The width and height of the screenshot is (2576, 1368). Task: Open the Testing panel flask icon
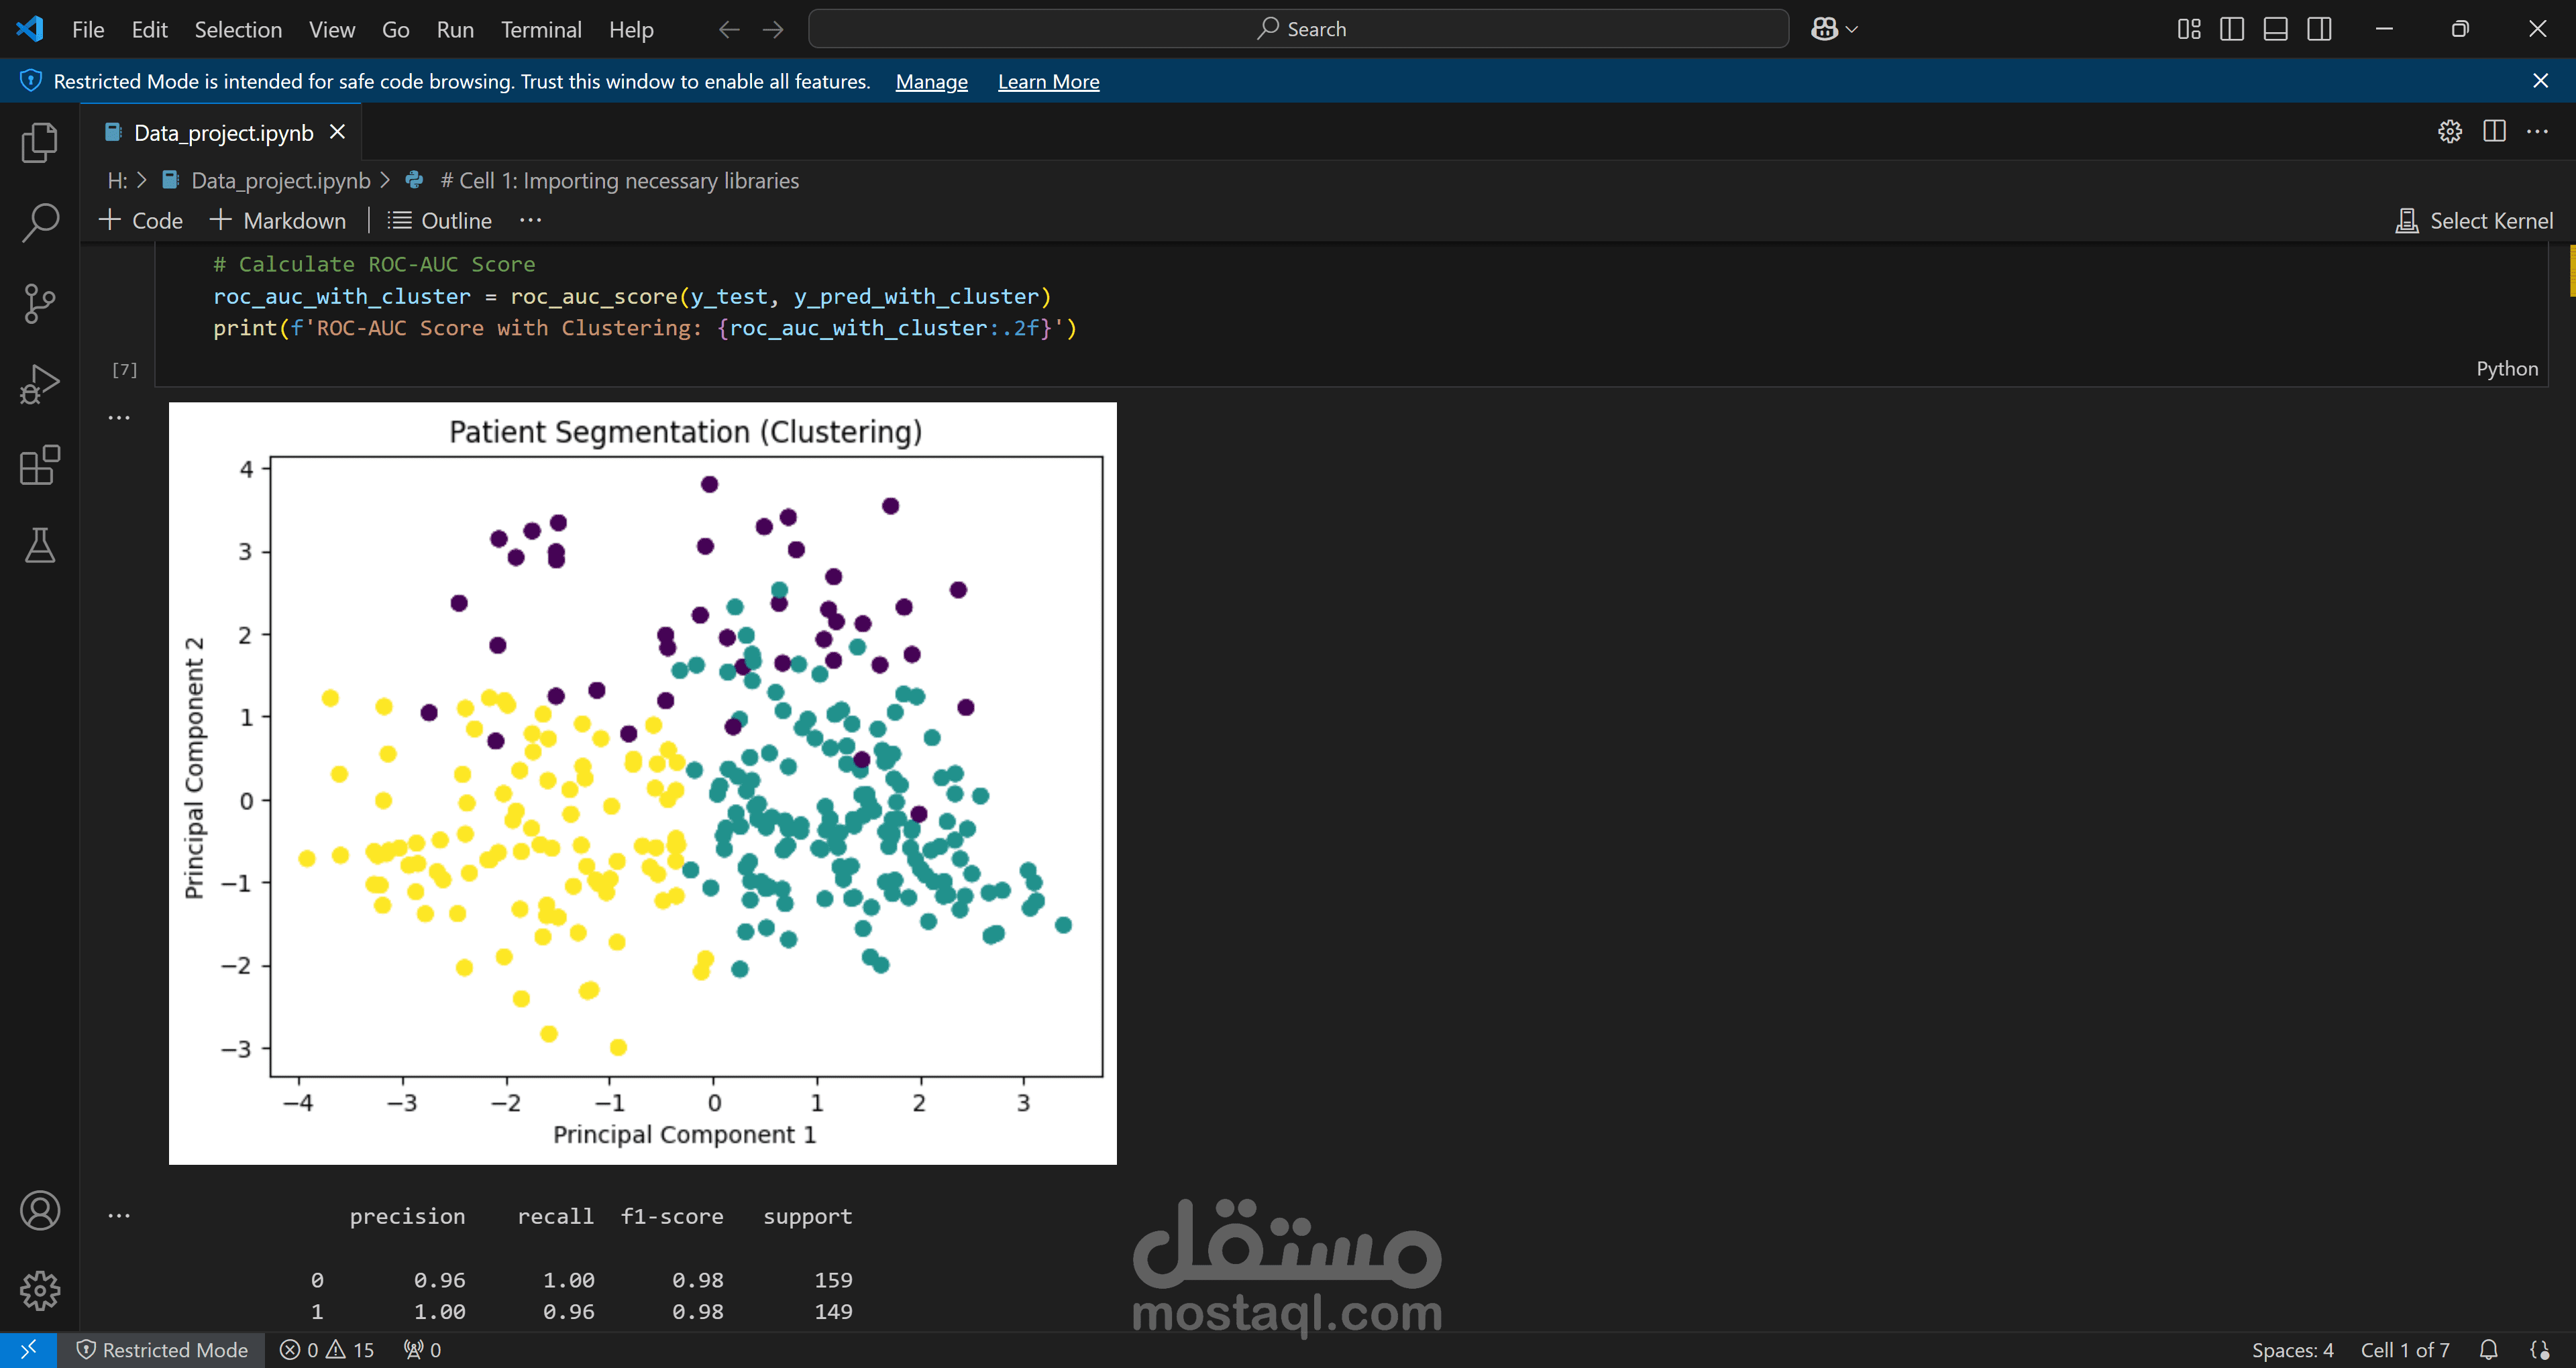point(39,545)
